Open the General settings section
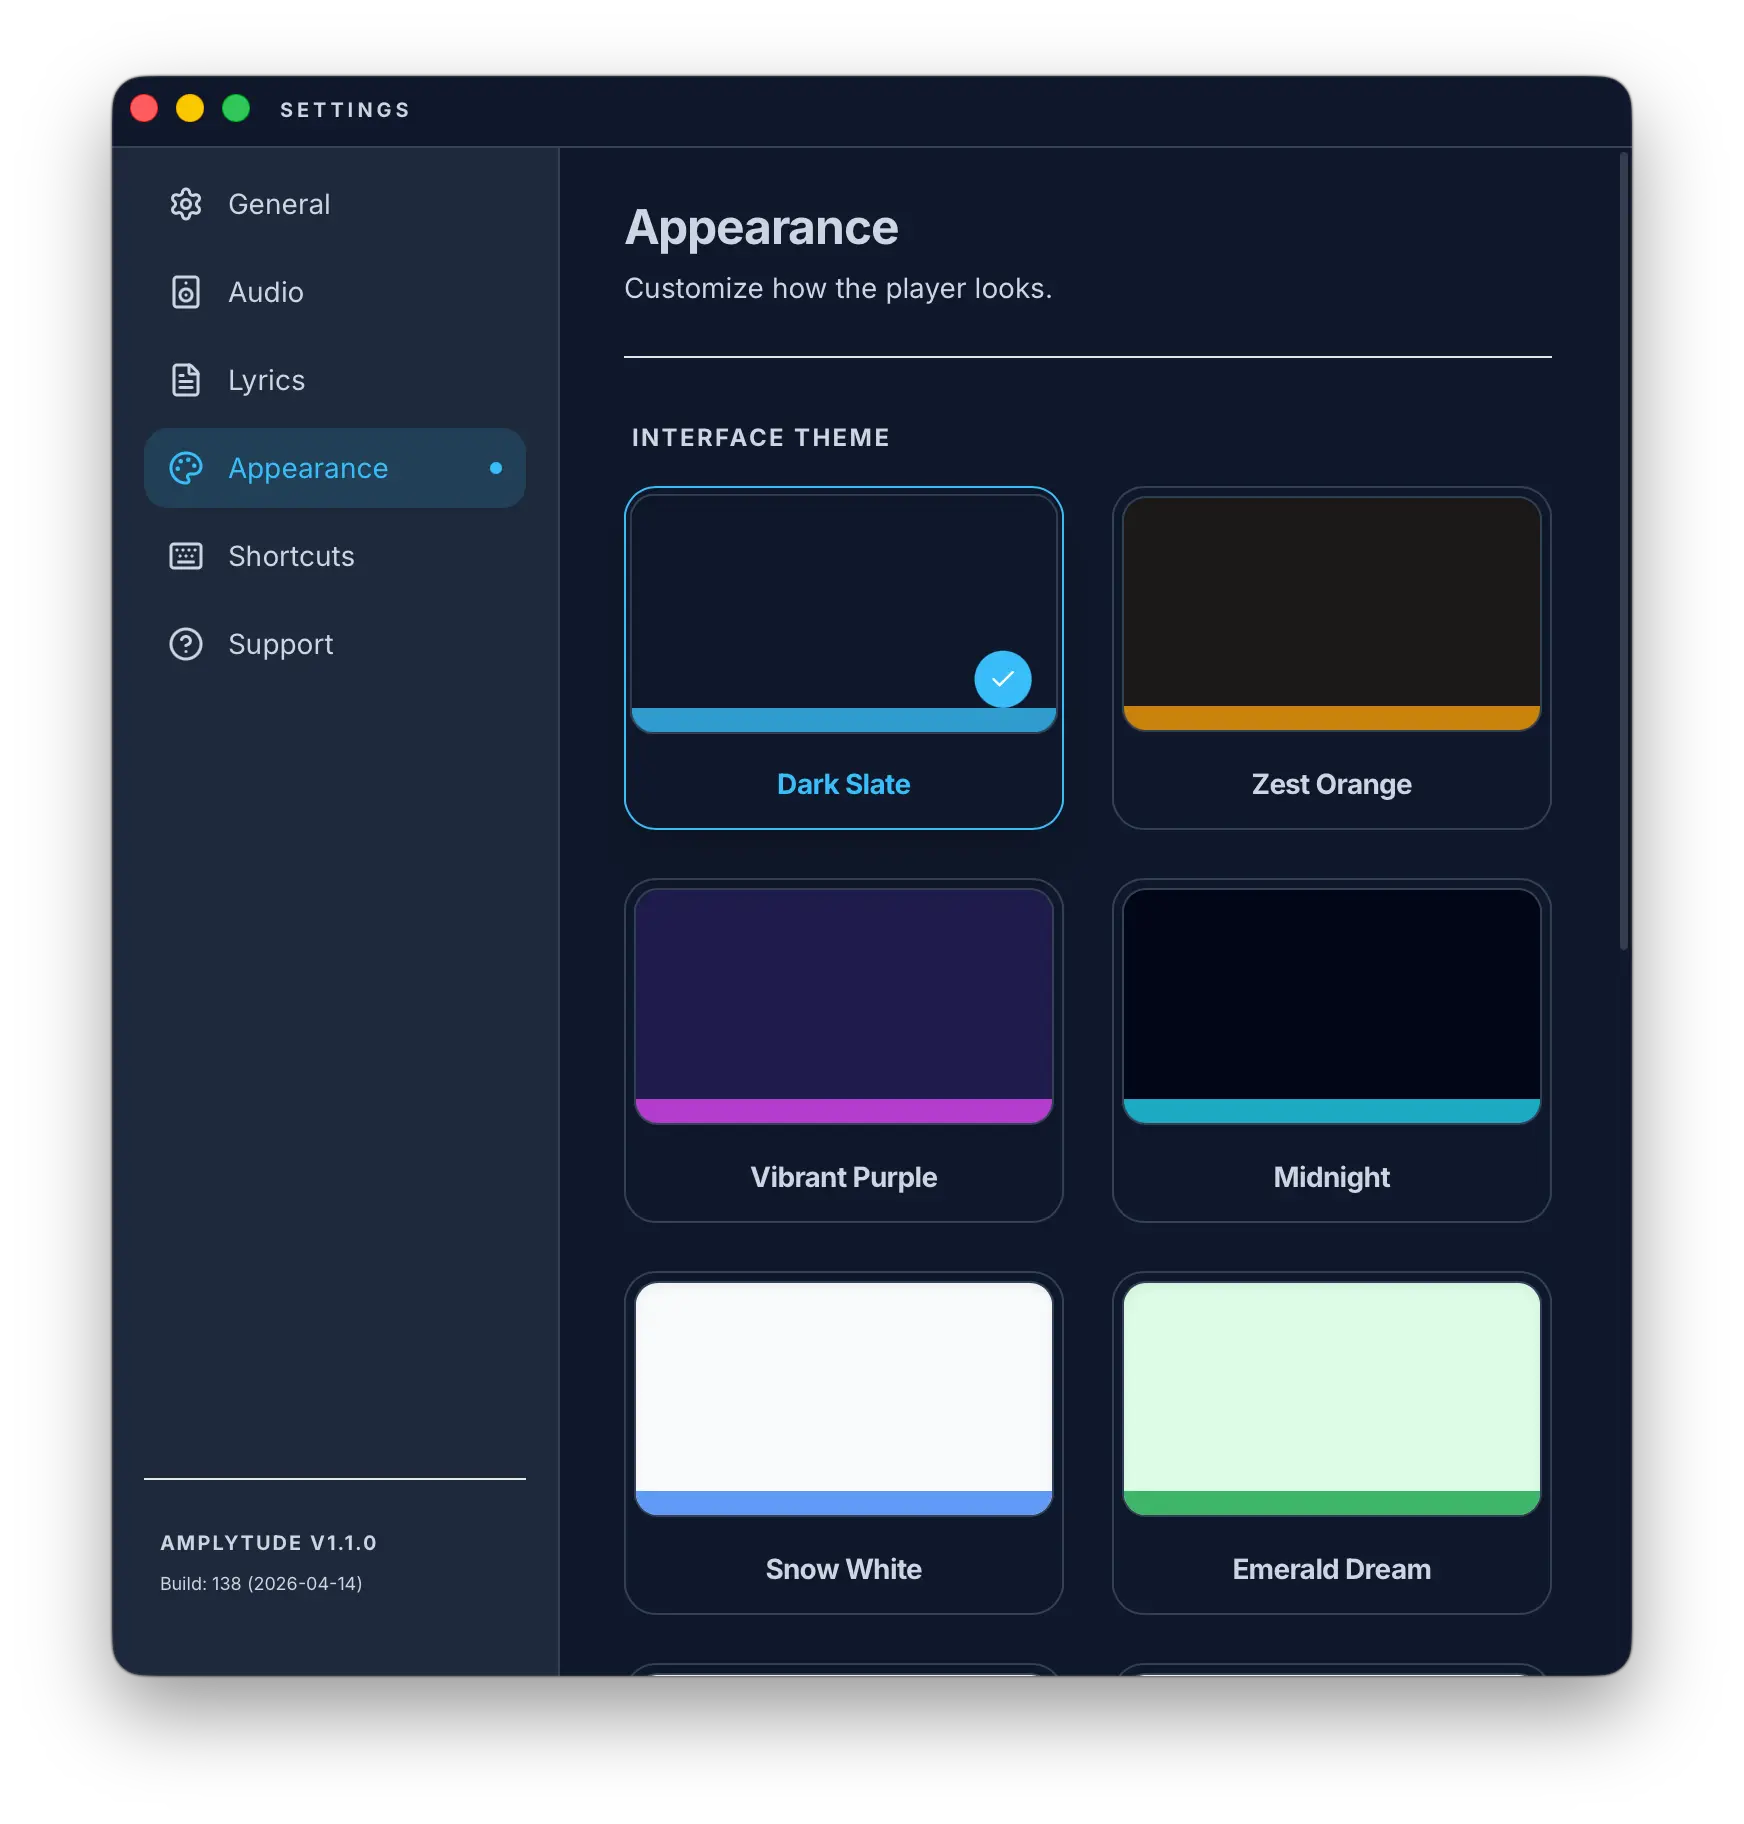The width and height of the screenshot is (1744, 1824). (279, 204)
